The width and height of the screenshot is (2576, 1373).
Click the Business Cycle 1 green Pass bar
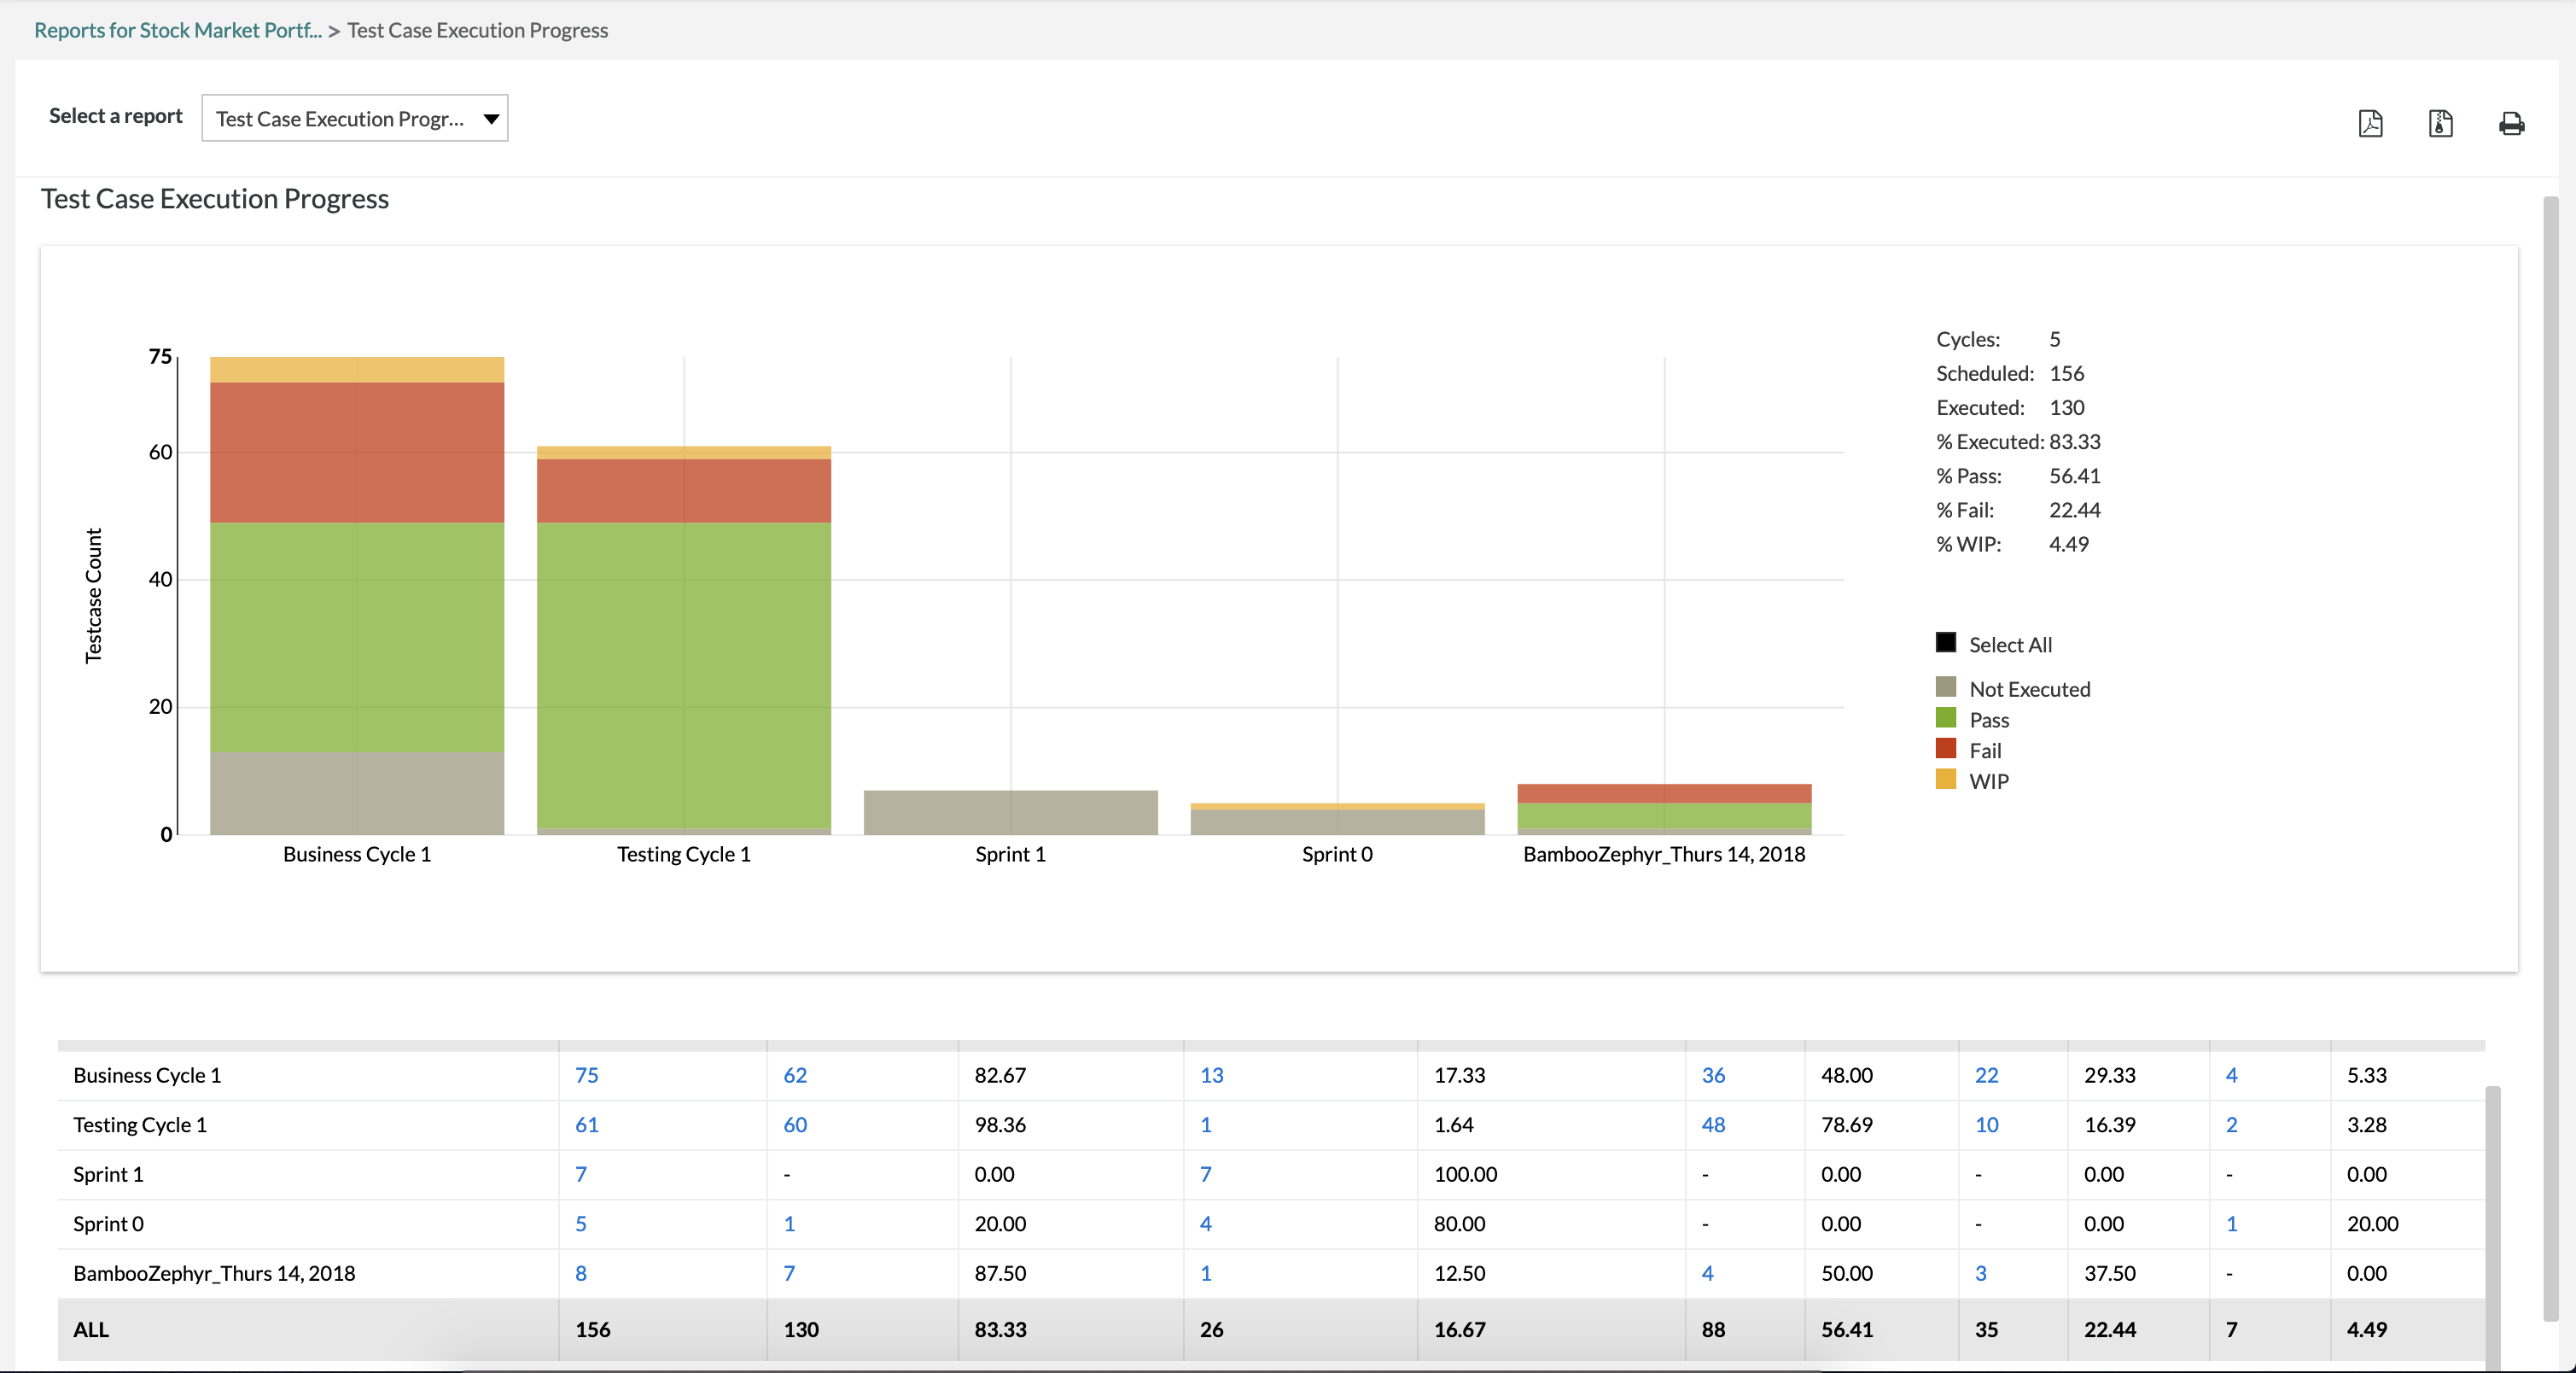[x=357, y=636]
